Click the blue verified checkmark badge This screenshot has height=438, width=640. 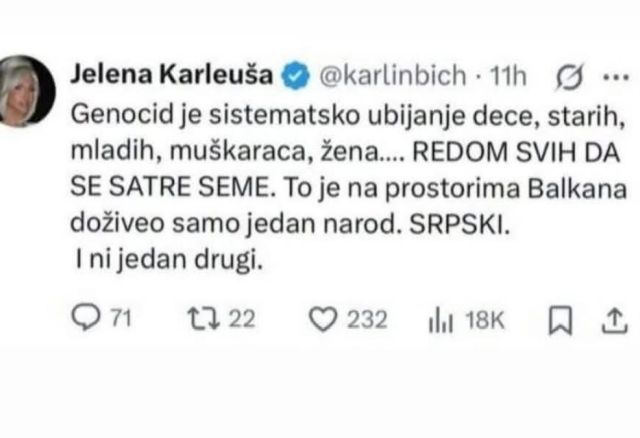point(296,76)
